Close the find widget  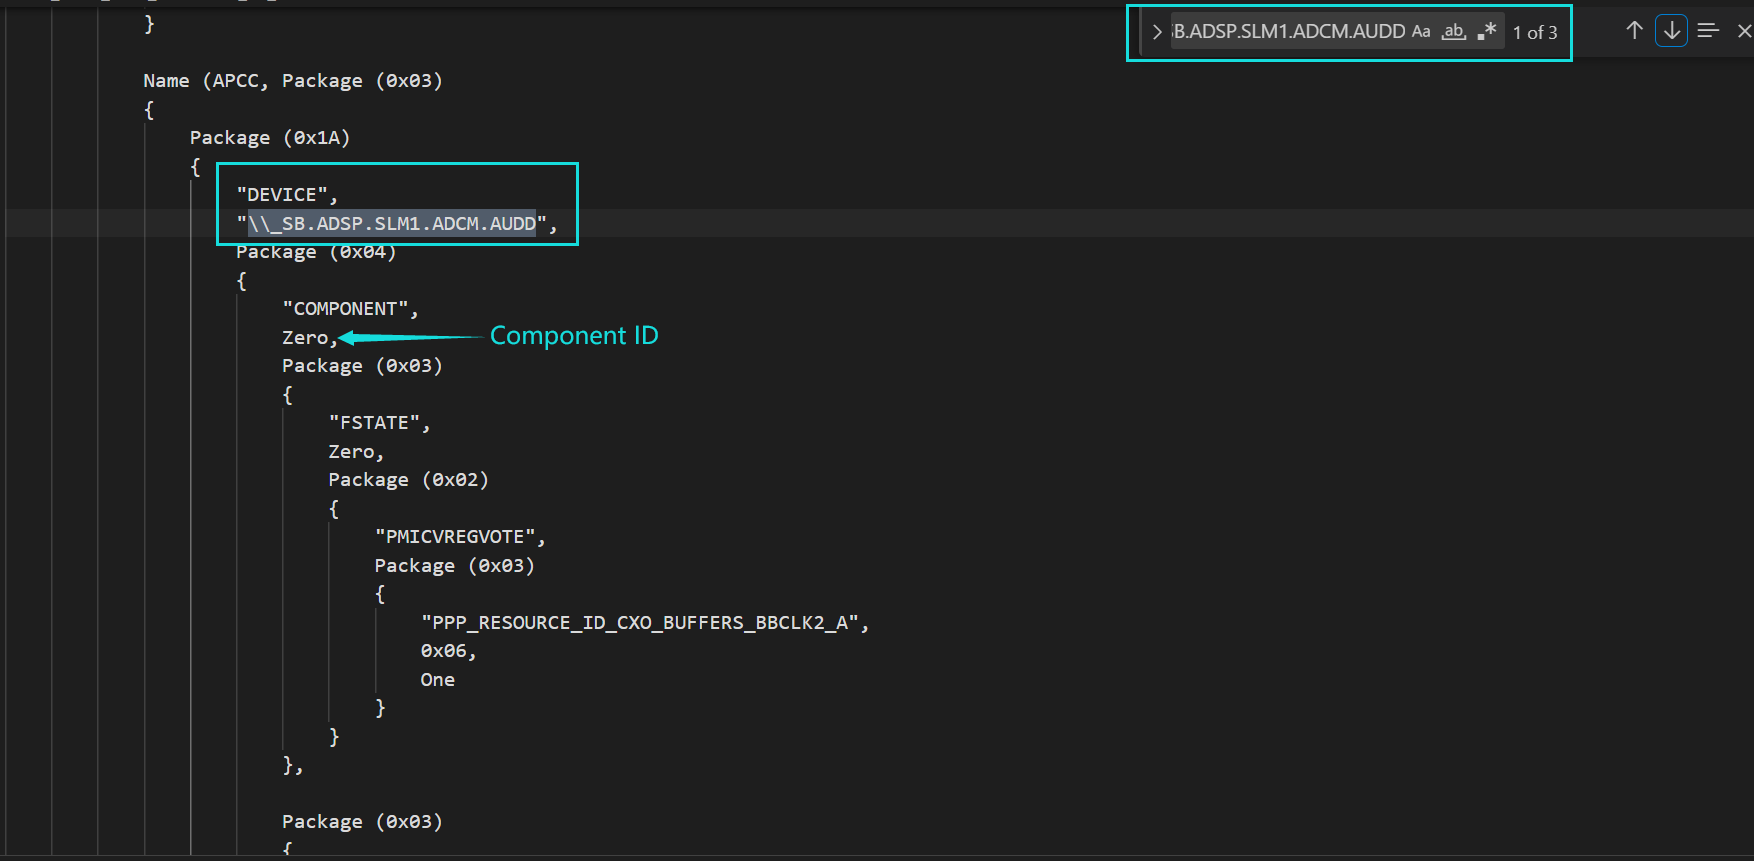coord(1744,31)
